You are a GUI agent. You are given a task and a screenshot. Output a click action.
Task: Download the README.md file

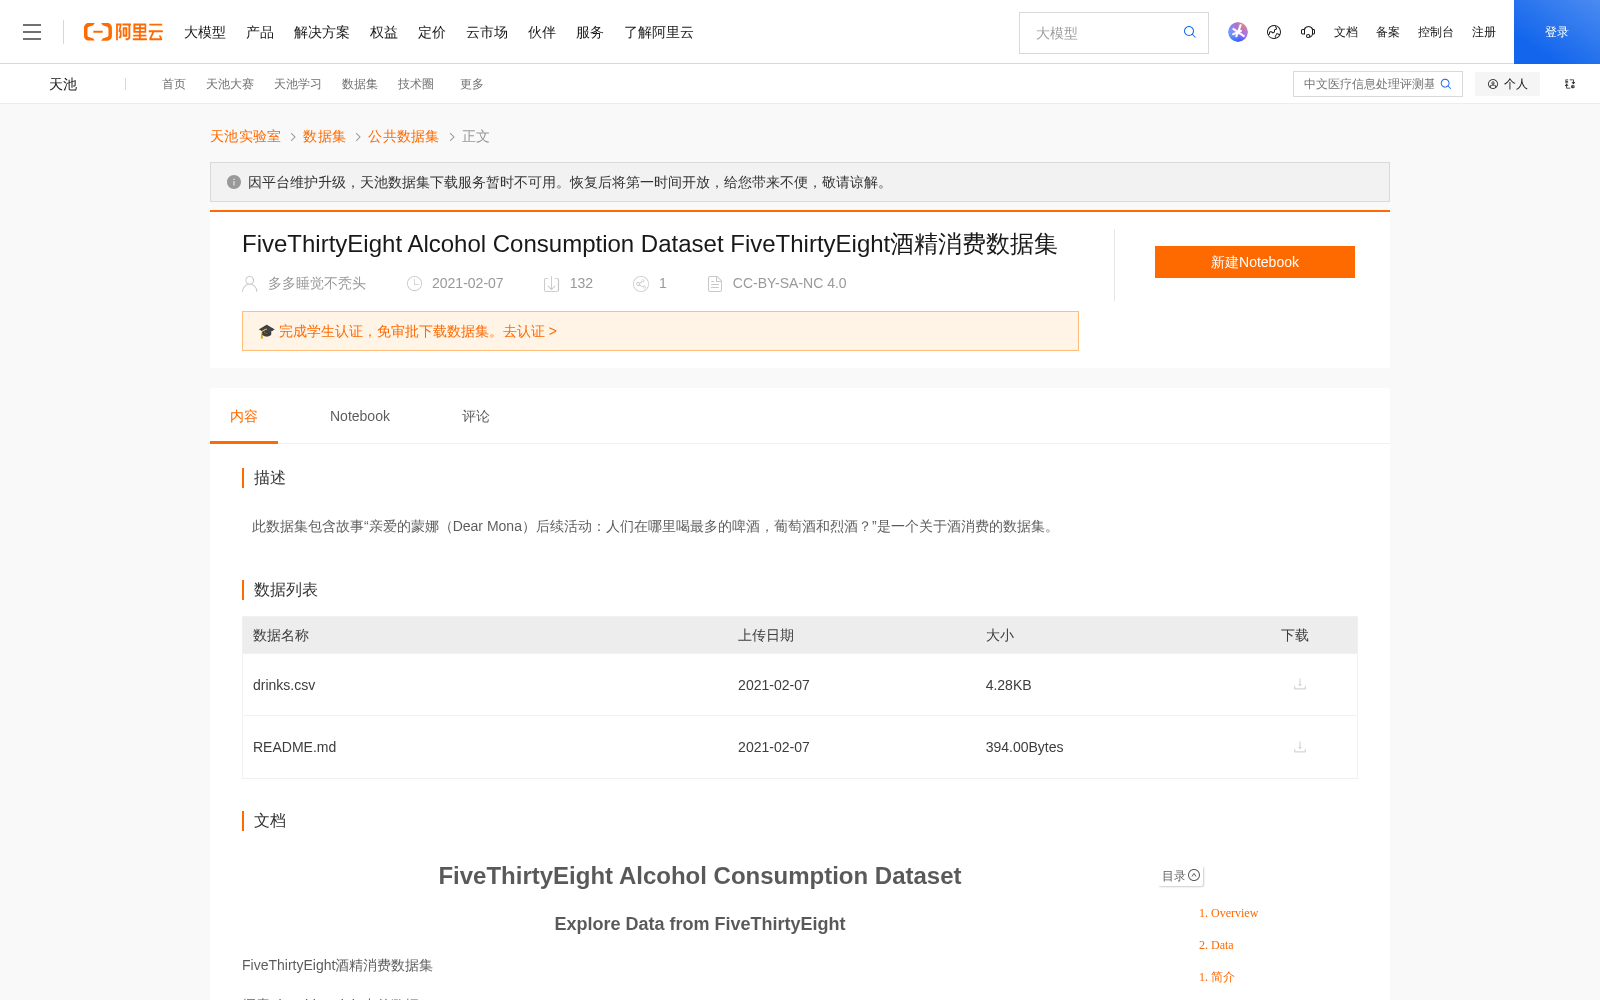[x=1300, y=747]
